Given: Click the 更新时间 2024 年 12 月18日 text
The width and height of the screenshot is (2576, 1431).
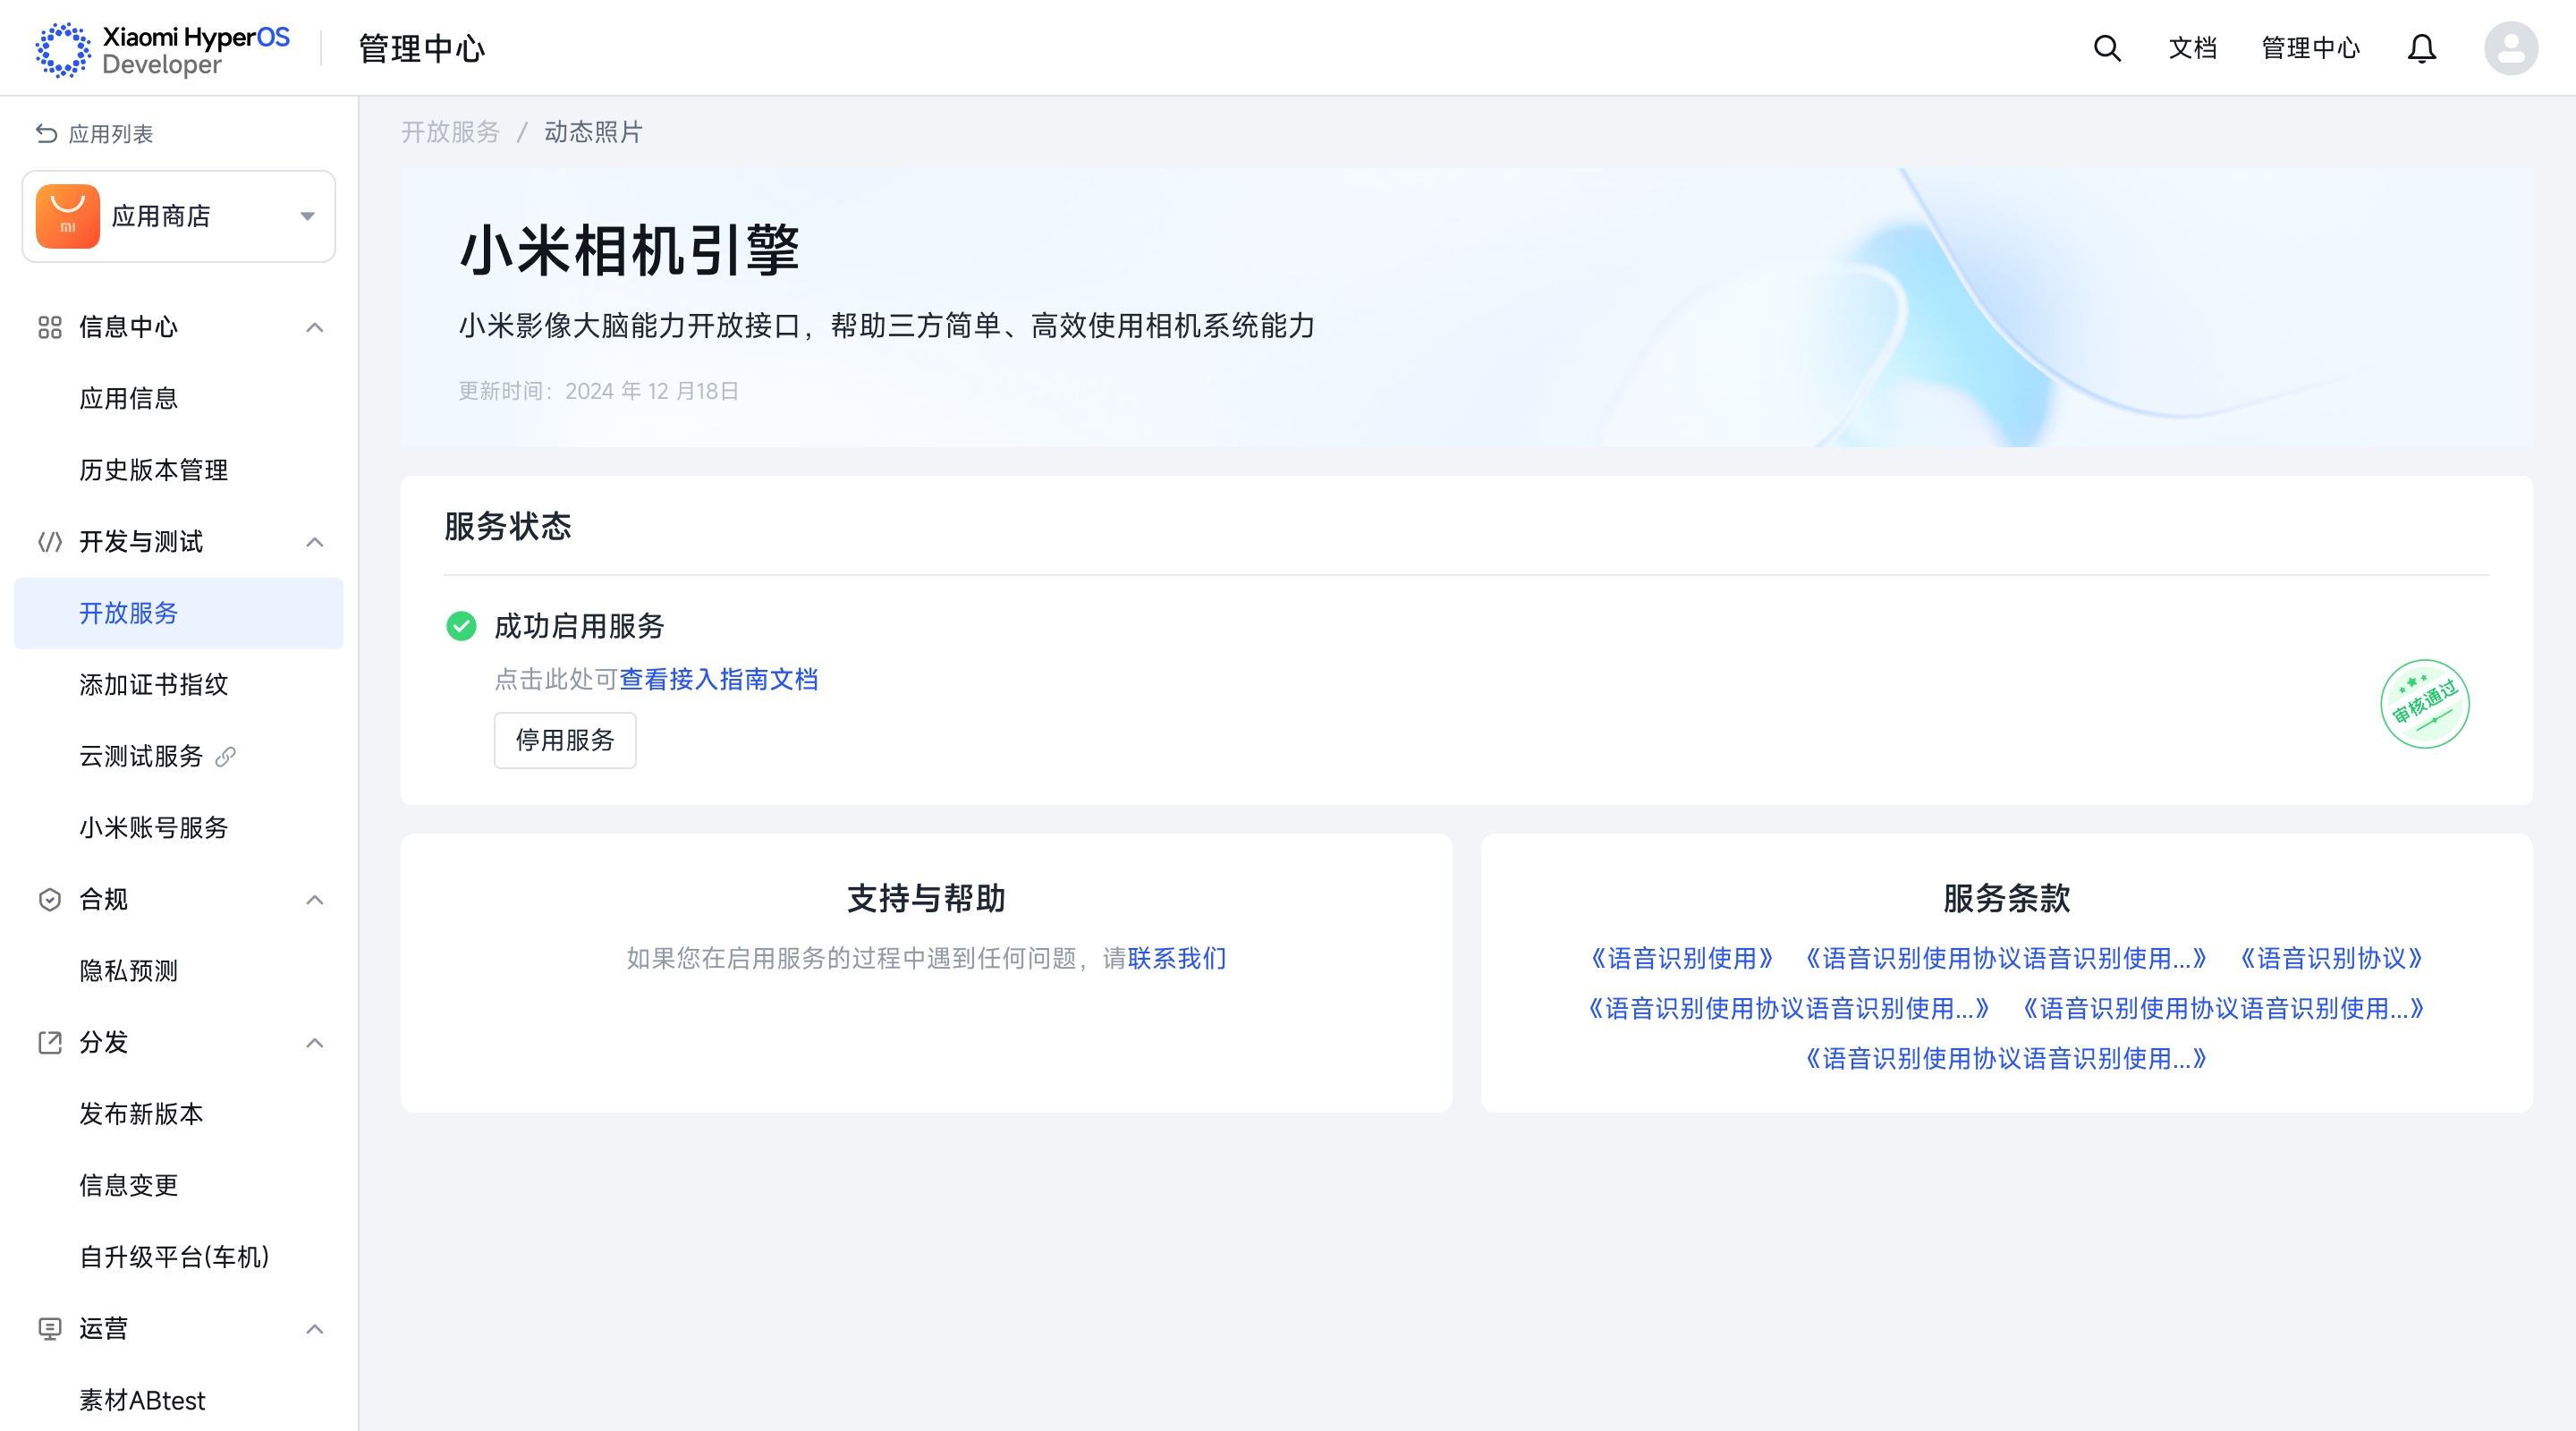Looking at the screenshot, I should 598,391.
